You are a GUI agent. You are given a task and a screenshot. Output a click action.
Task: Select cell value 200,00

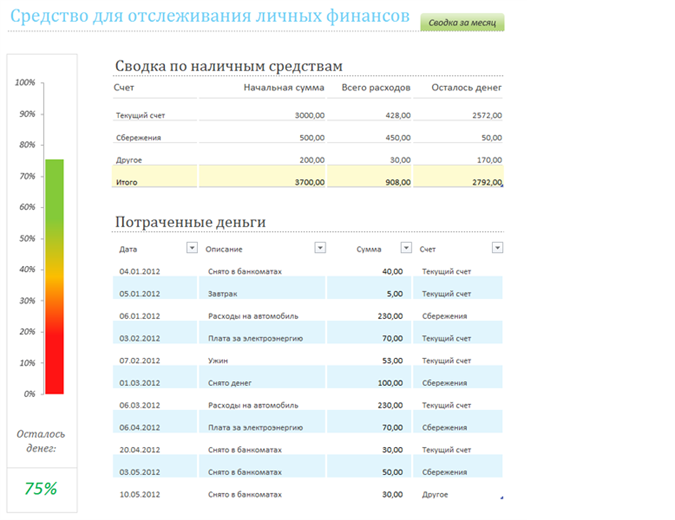(x=312, y=160)
